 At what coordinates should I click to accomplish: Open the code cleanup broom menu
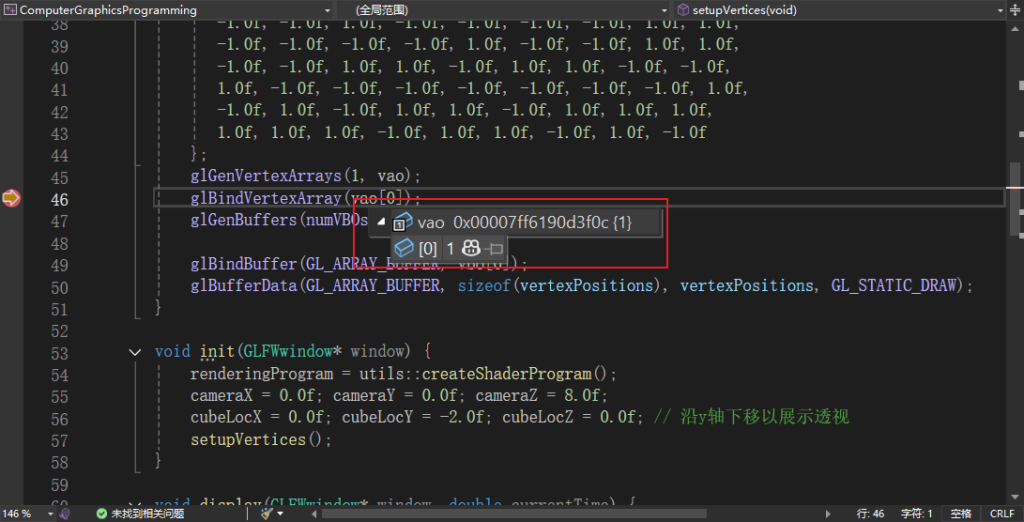click(271, 513)
